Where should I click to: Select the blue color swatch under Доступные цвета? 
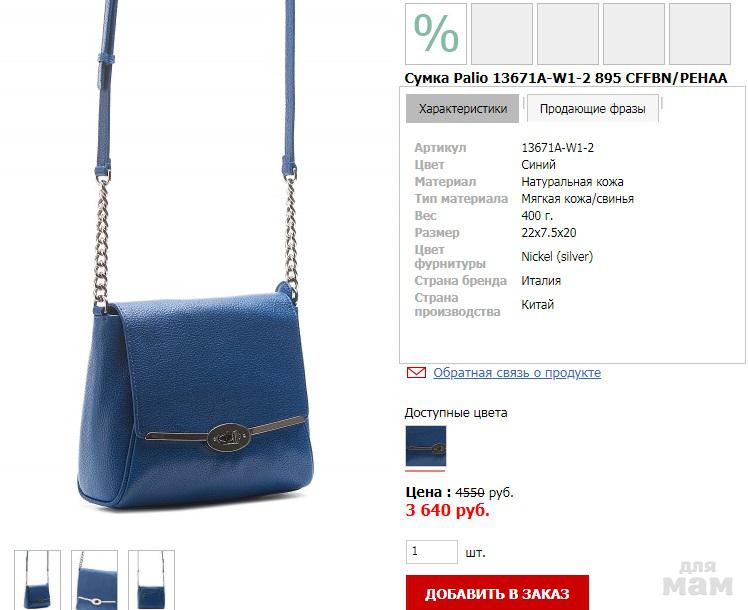[426, 446]
